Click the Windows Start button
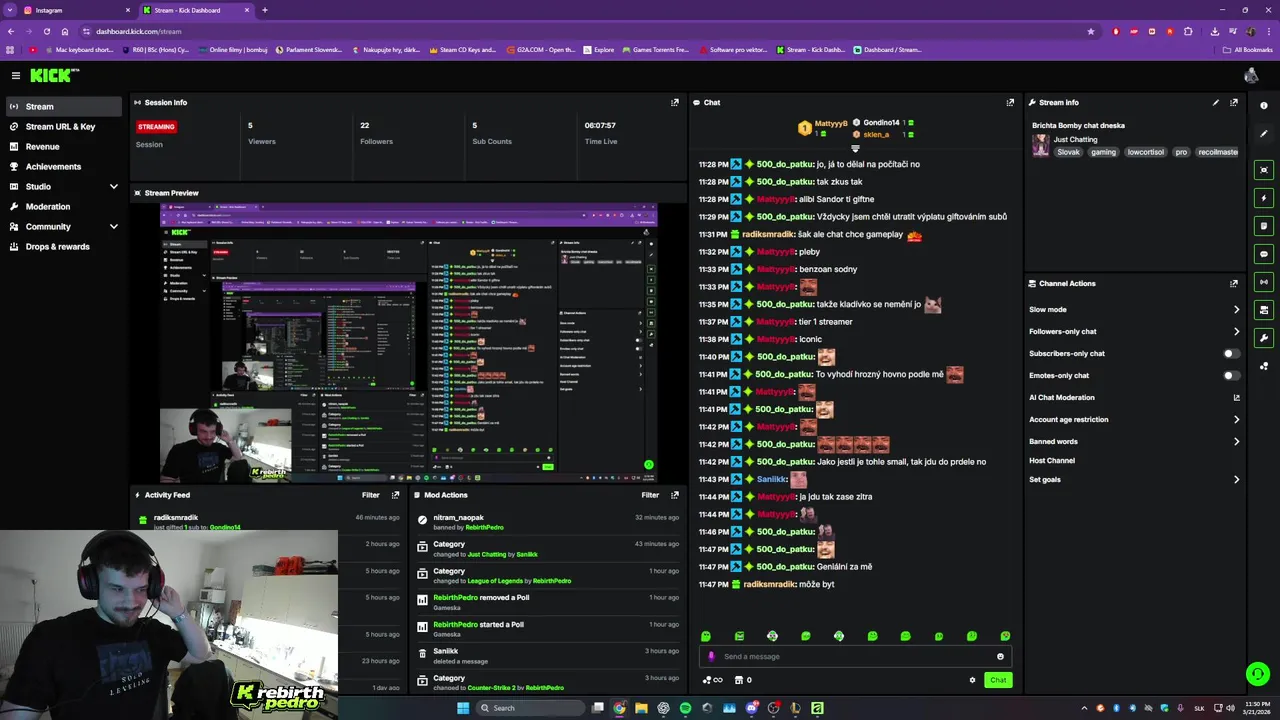Screen dimensions: 1280x720 pos(463,708)
